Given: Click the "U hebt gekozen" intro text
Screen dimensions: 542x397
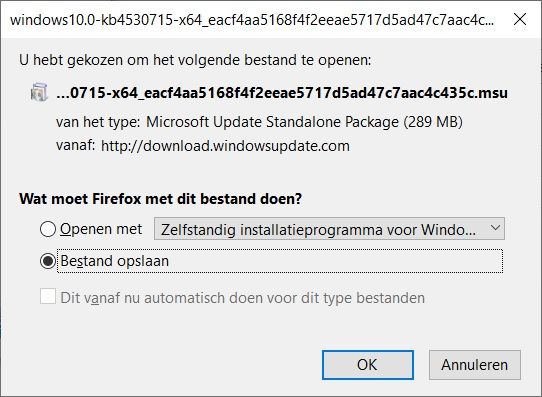Looking at the screenshot, I should (195, 60).
